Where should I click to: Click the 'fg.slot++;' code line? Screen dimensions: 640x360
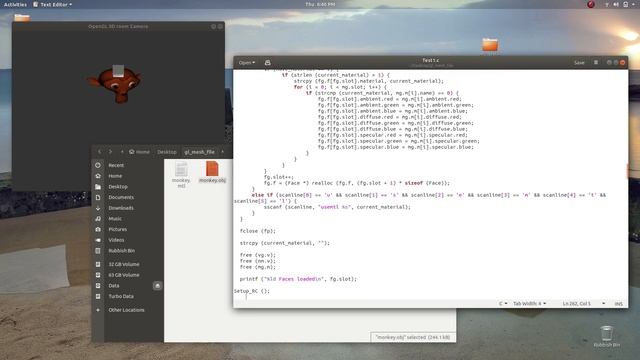pos(278,177)
